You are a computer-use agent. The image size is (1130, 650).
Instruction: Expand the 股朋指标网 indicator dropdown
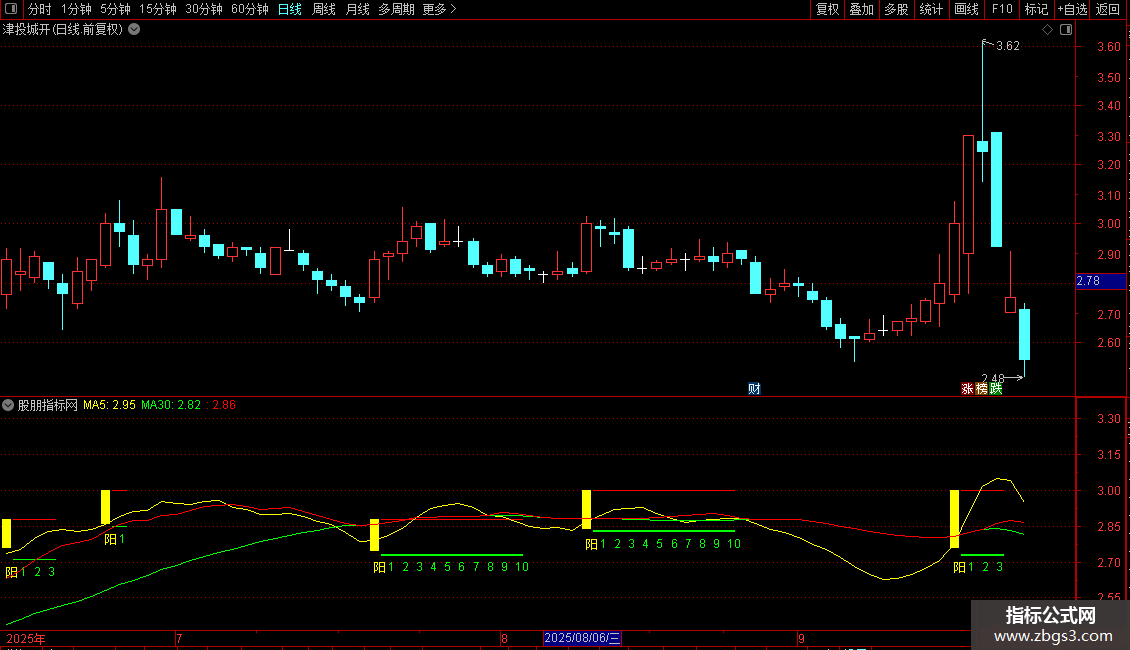point(8,405)
